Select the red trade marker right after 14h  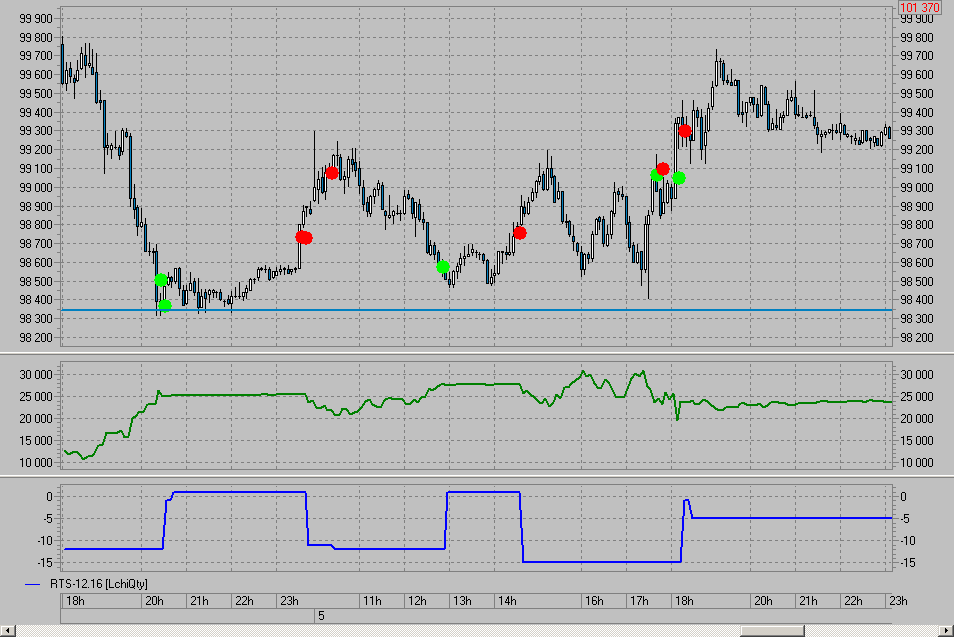tap(519, 233)
